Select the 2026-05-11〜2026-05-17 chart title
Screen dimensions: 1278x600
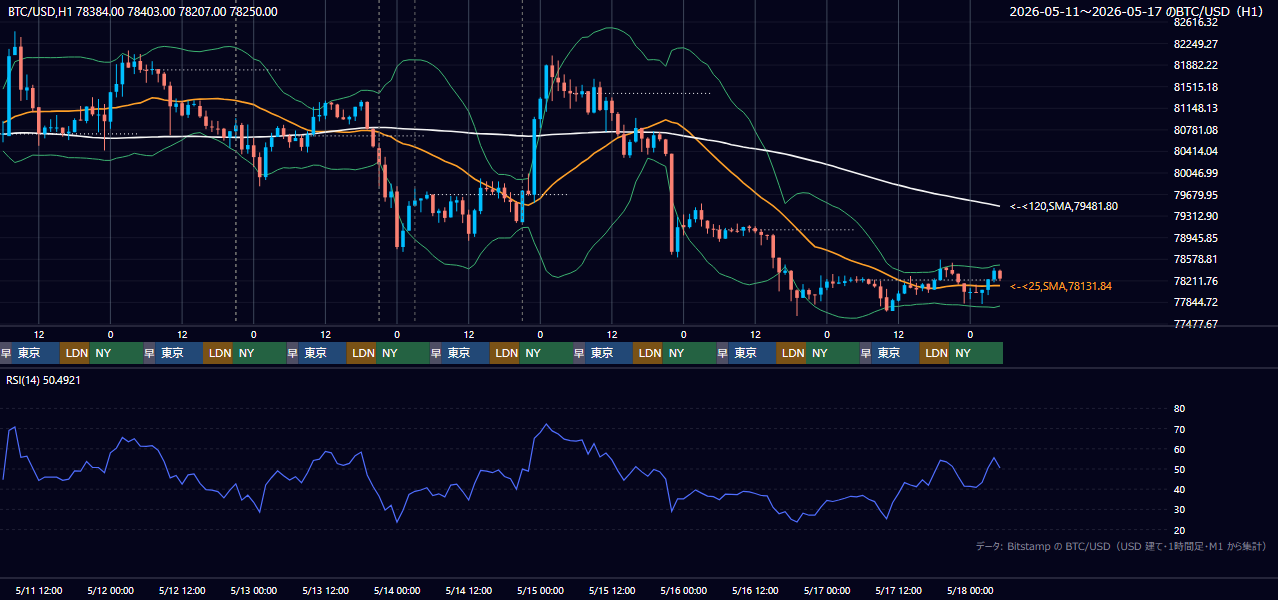coord(1137,11)
